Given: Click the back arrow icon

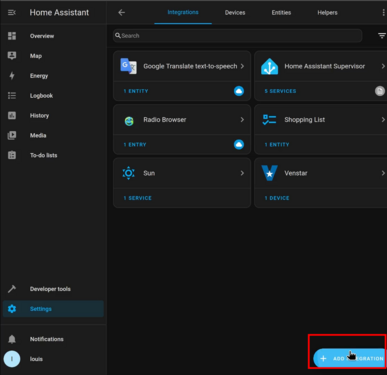Looking at the screenshot, I should pyautogui.click(x=122, y=13).
